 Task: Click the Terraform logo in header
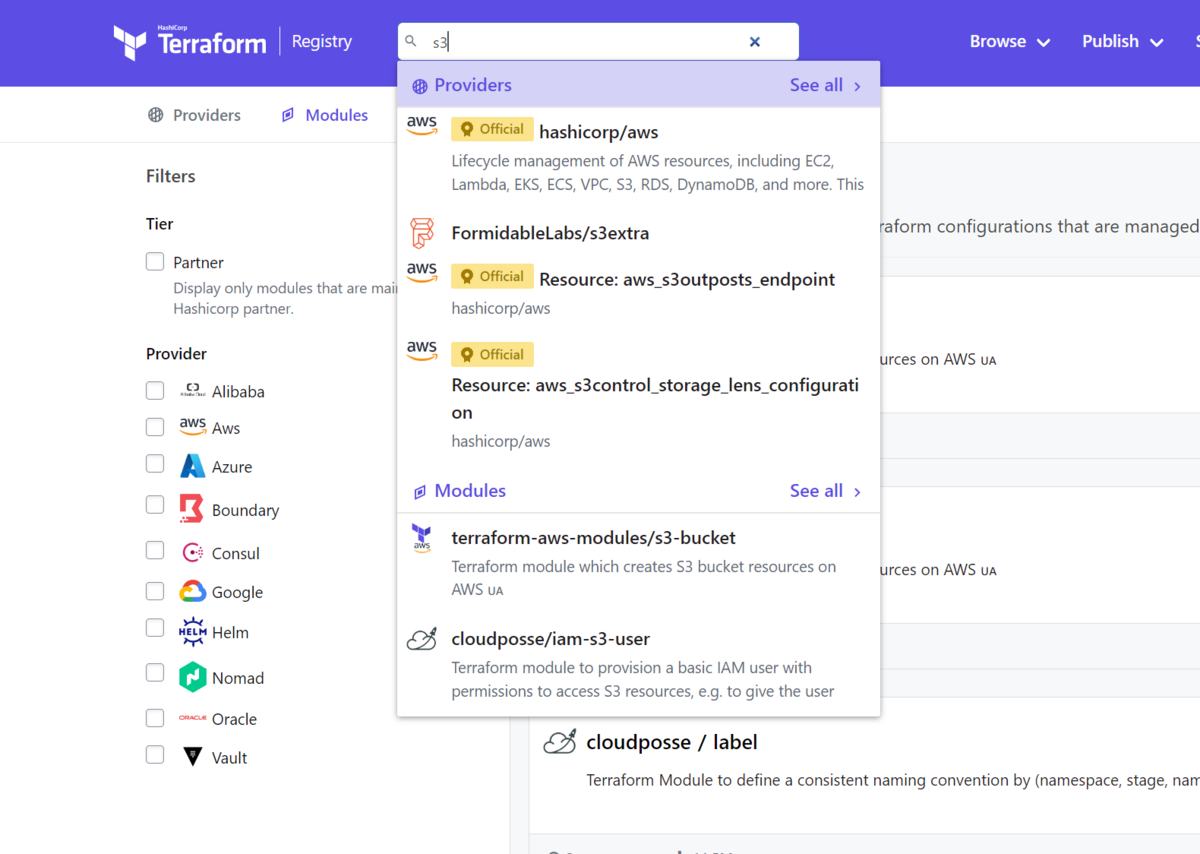(x=190, y=42)
